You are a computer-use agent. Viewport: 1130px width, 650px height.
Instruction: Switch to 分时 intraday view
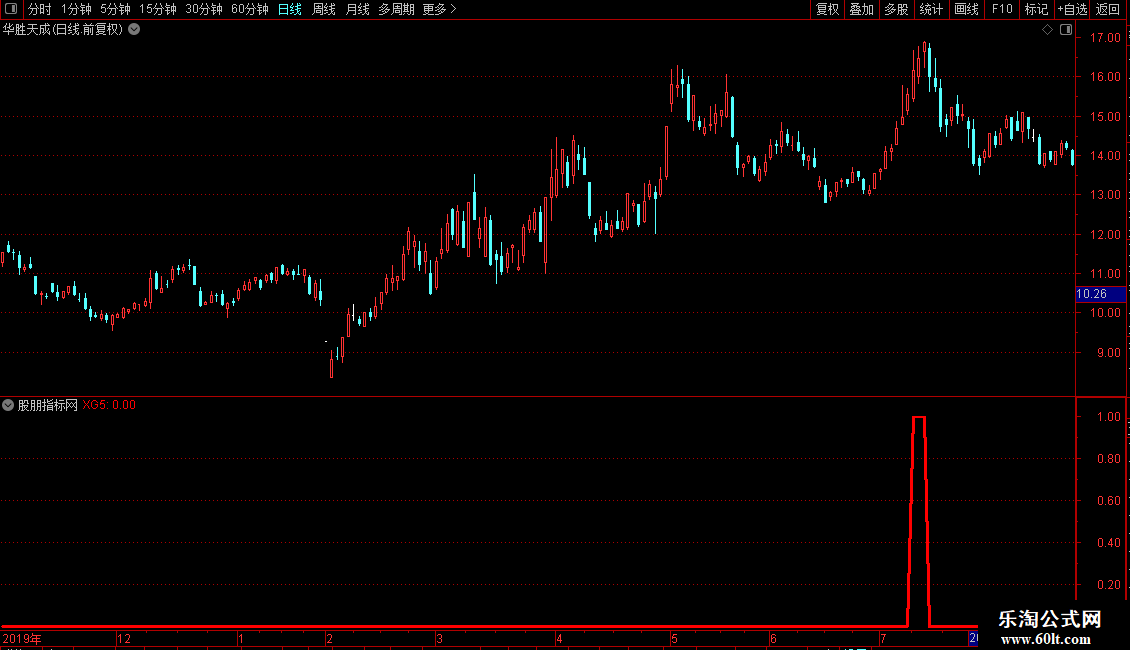click(x=40, y=9)
